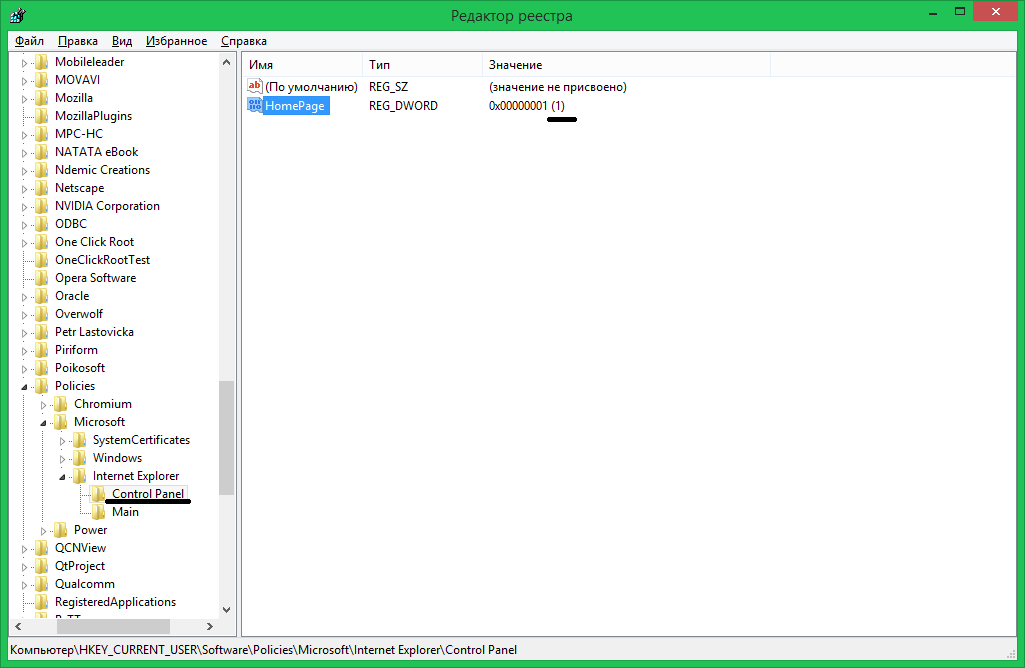Collapse the Internet Explorer key
Screen dimensions: 1025x668
point(63,477)
